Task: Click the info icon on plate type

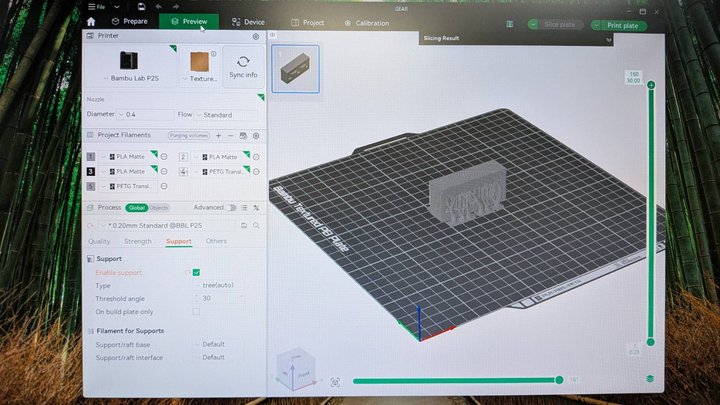Action: click(214, 54)
